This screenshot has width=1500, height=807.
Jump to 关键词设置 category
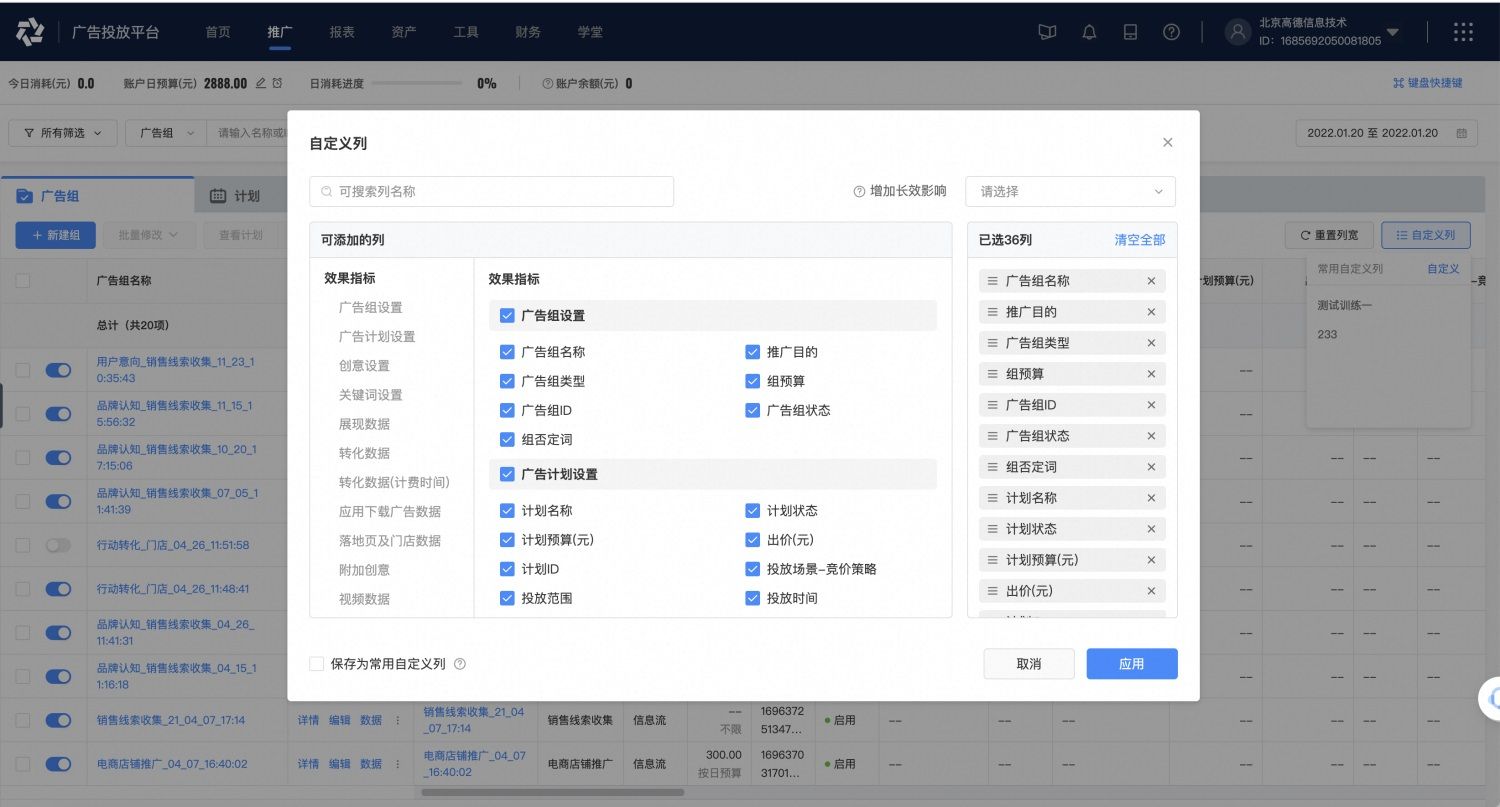370,395
